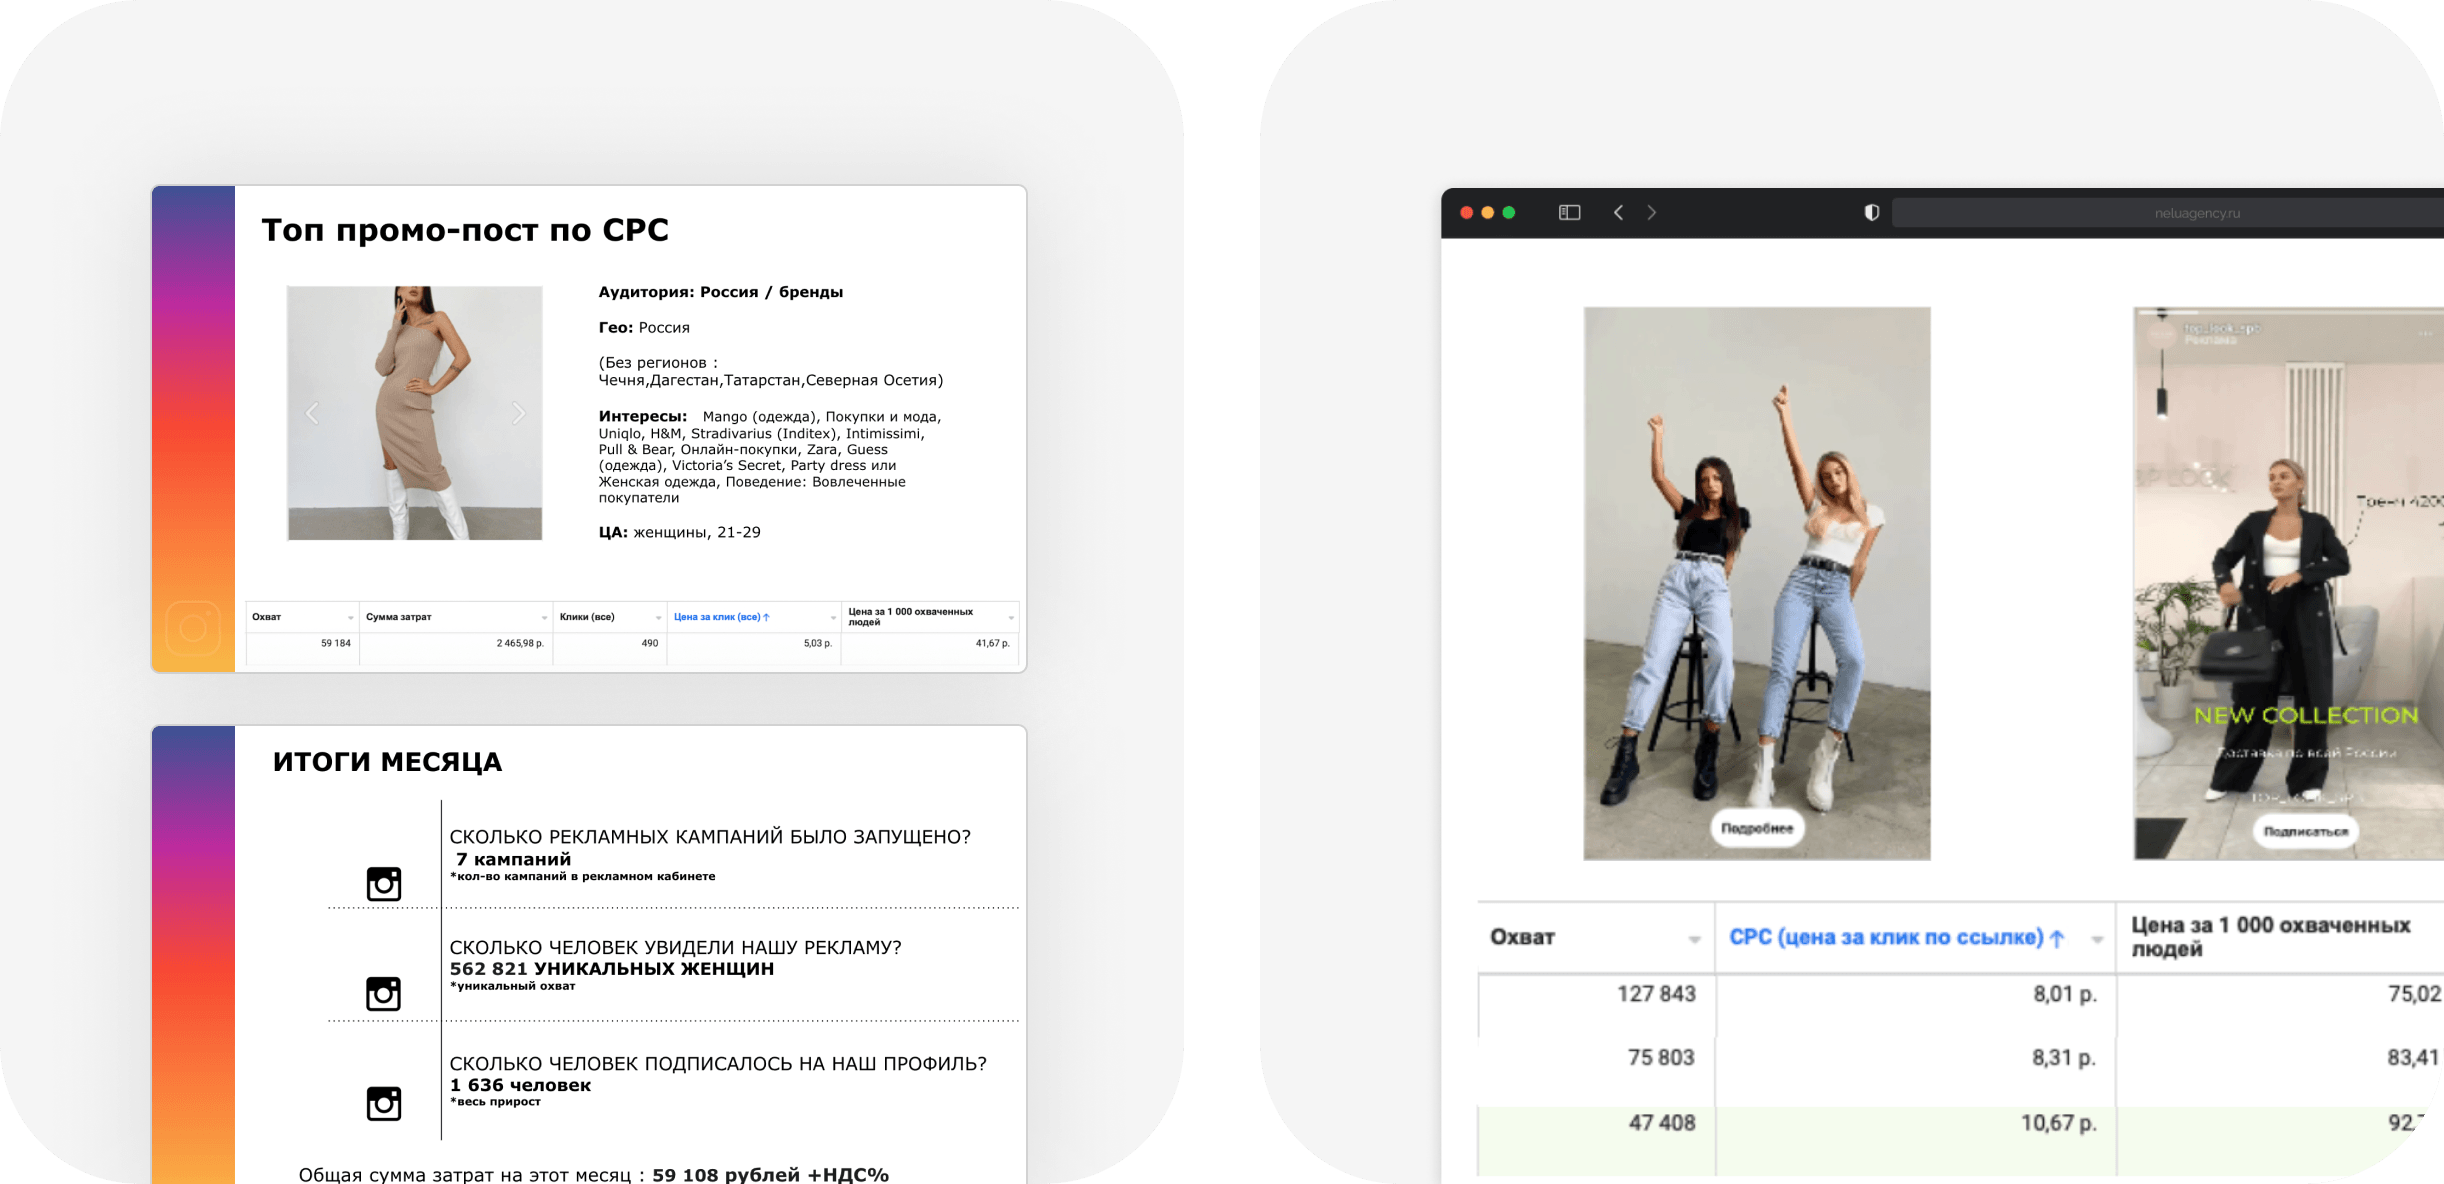Click the browser sidebar toggle icon

pyautogui.click(x=1569, y=212)
